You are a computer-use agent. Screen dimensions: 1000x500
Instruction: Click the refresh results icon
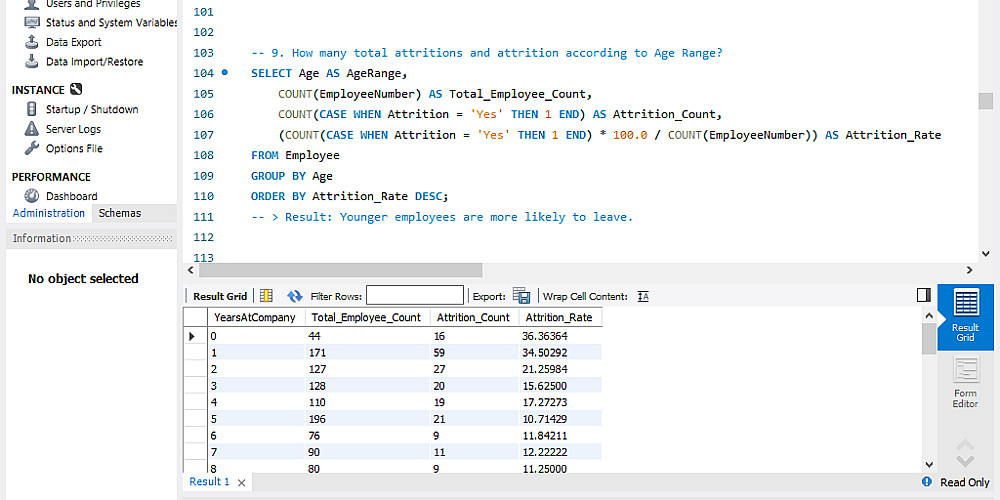(x=294, y=296)
